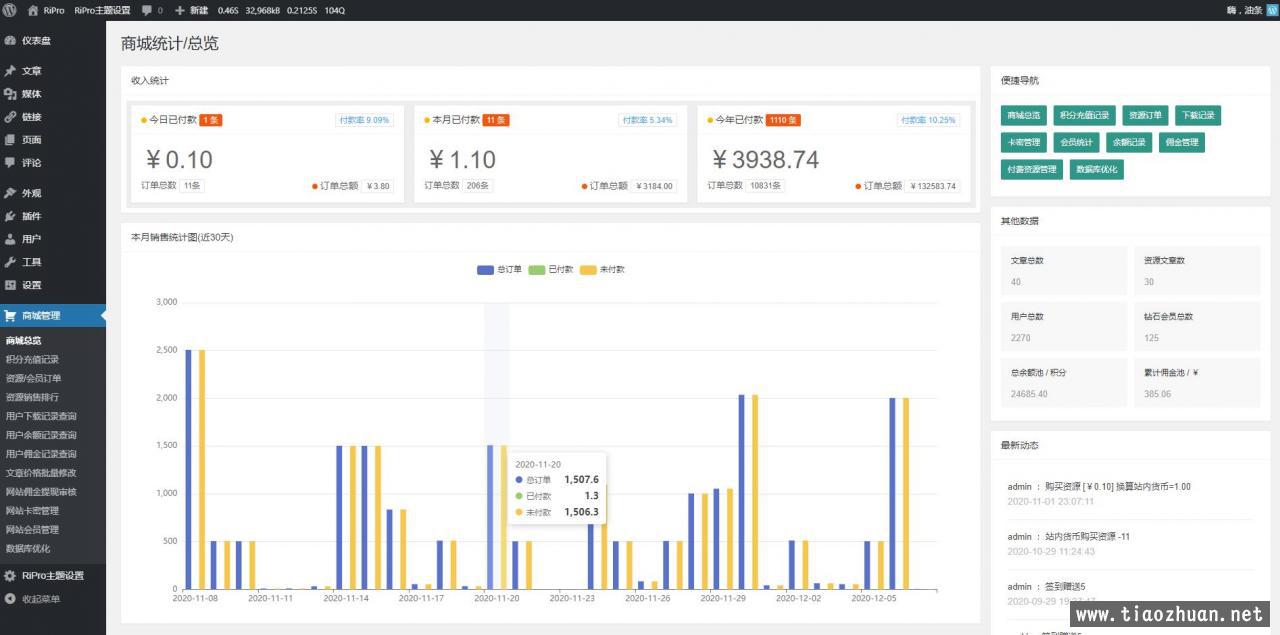Open 资源/会员订单 in the sidebar submenu
This screenshot has width=1280, height=635.
pyautogui.click(x=33, y=378)
